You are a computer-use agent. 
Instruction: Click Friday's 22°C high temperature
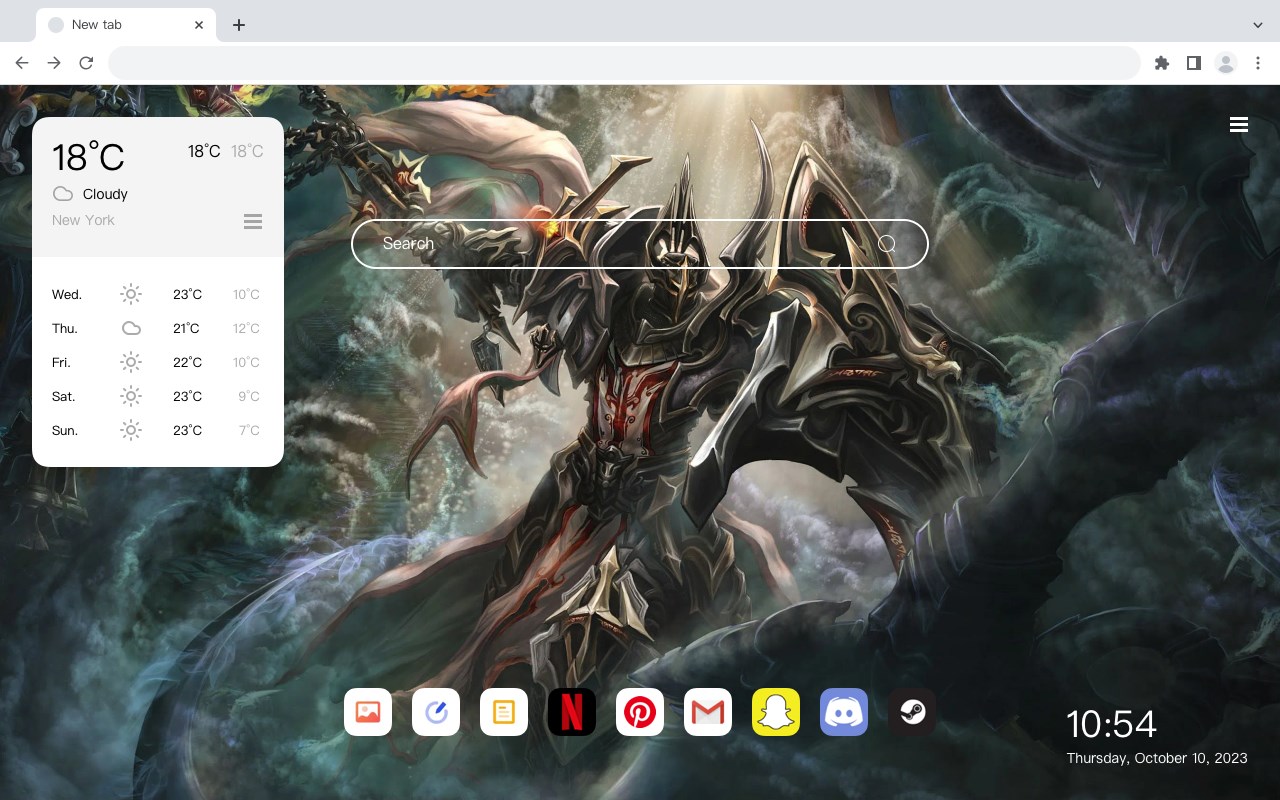coord(187,362)
